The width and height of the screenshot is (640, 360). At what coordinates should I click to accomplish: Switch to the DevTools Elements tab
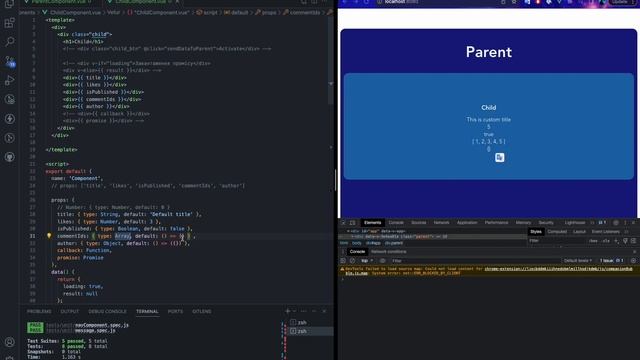(372, 223)
